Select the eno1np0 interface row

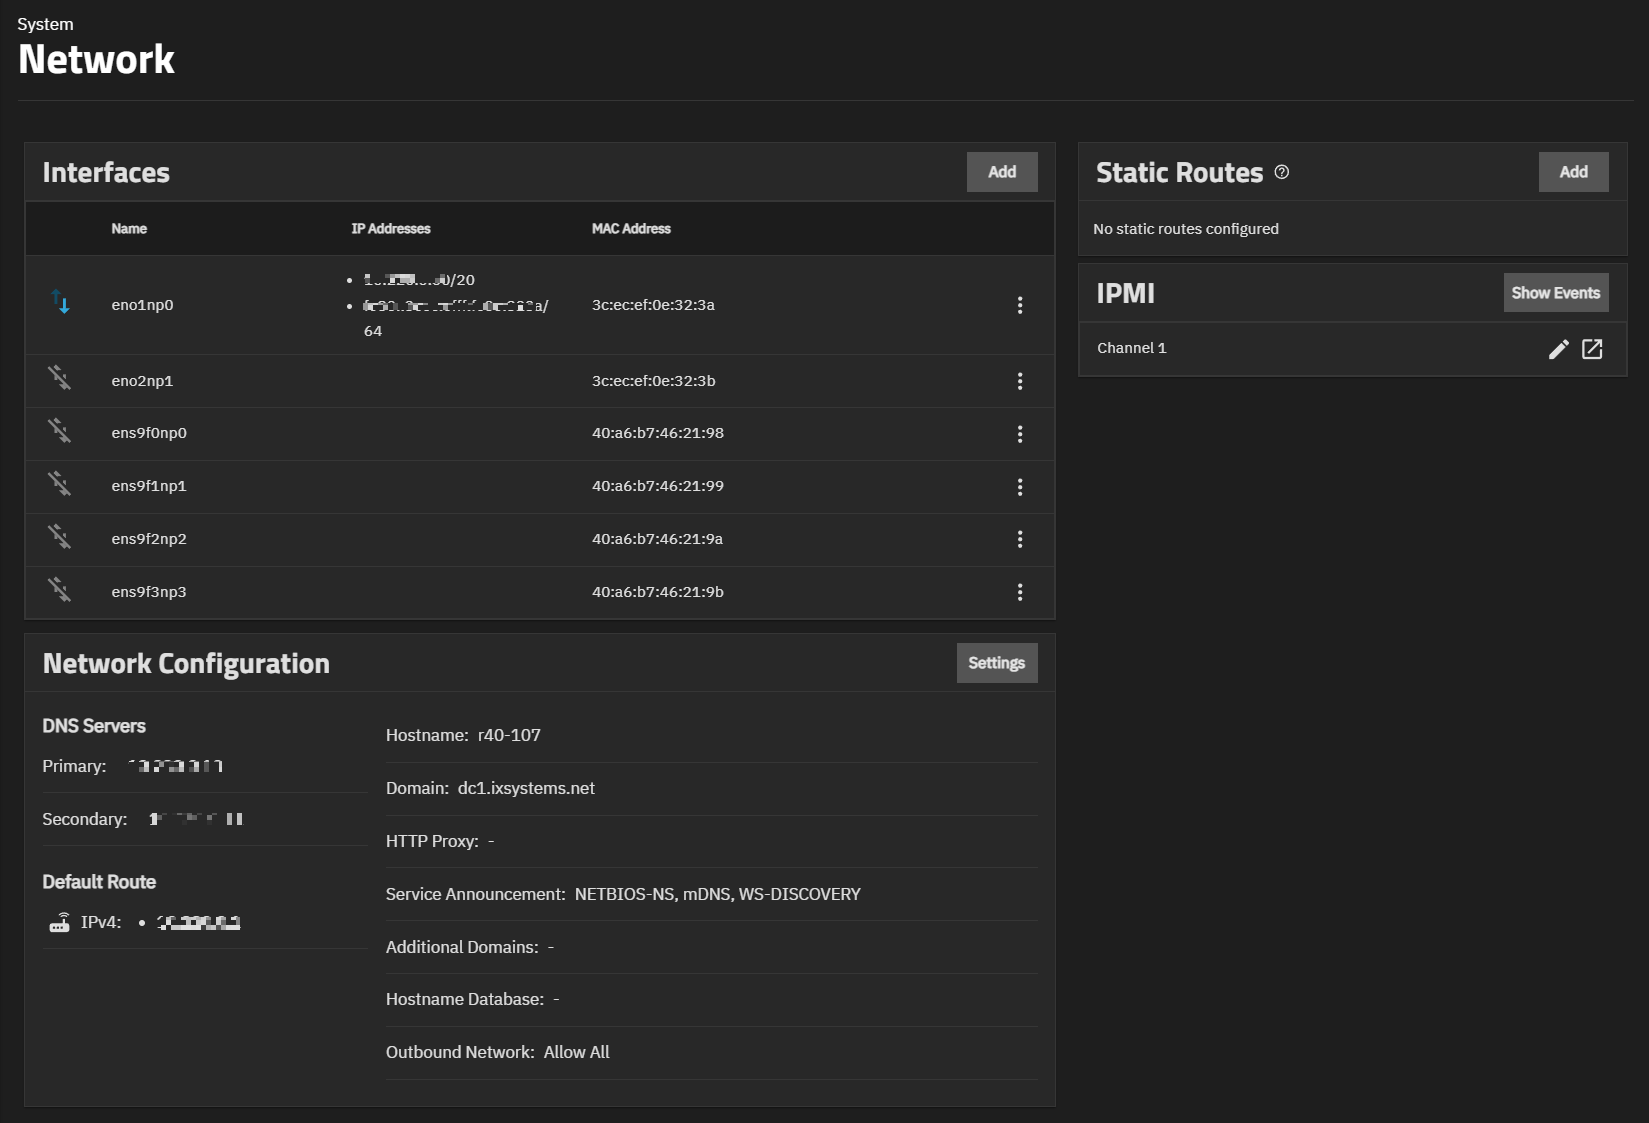coord(142,305)
